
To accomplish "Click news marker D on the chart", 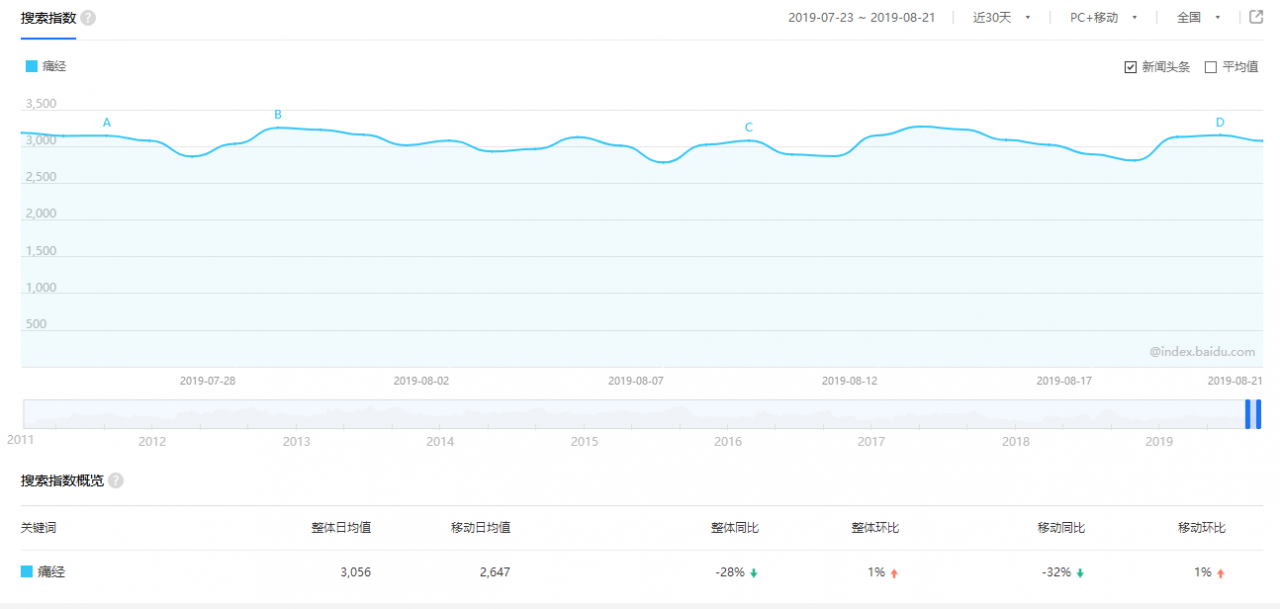I will [x=1220, y=123].
